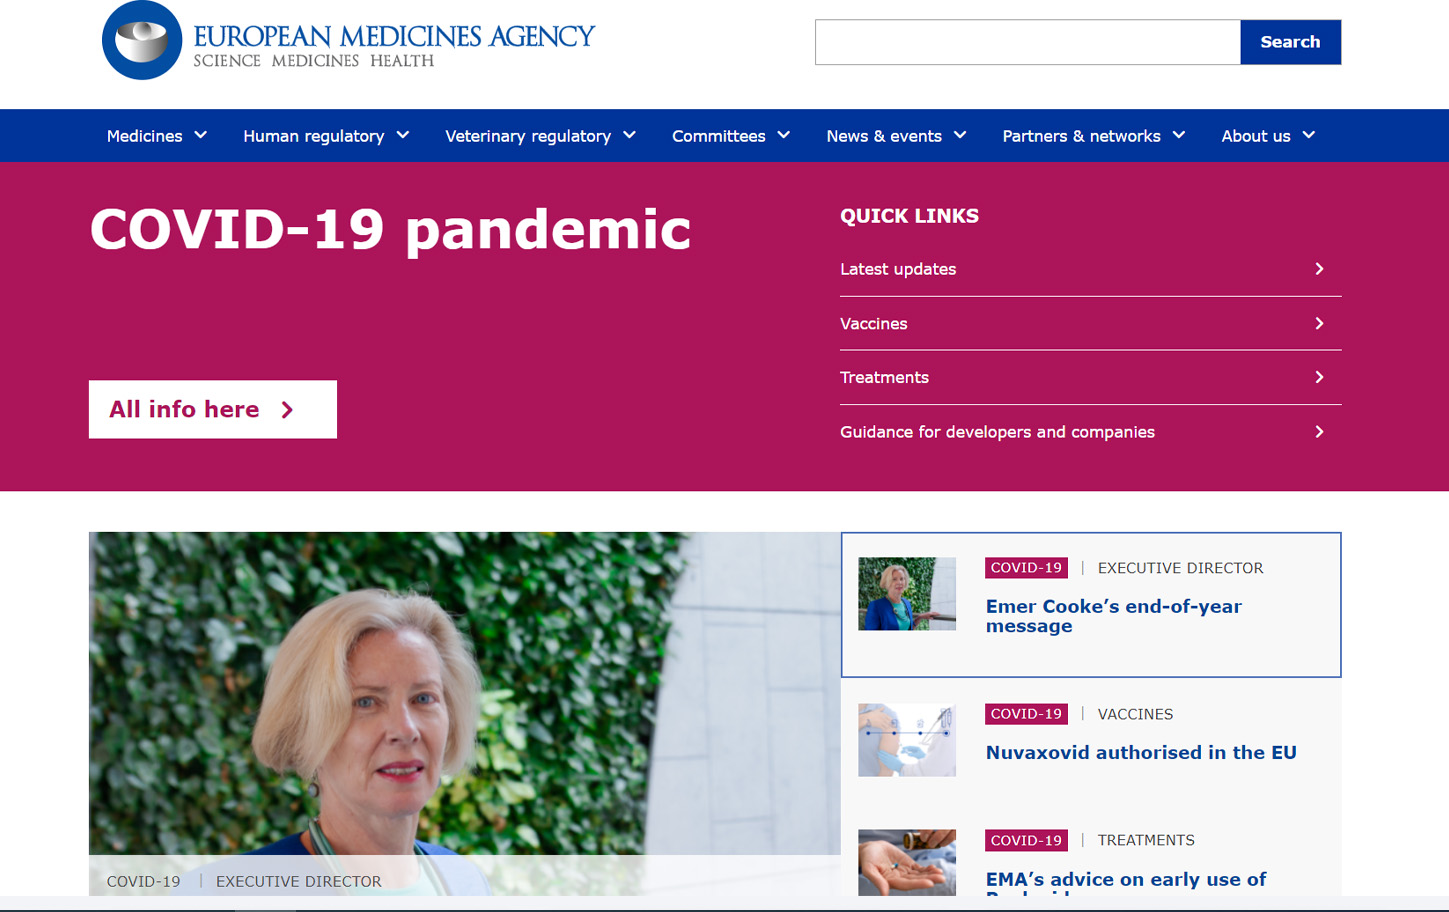
Task: Open Nuvaxovid authorised in the EU link
Action: click(1141, 752)
